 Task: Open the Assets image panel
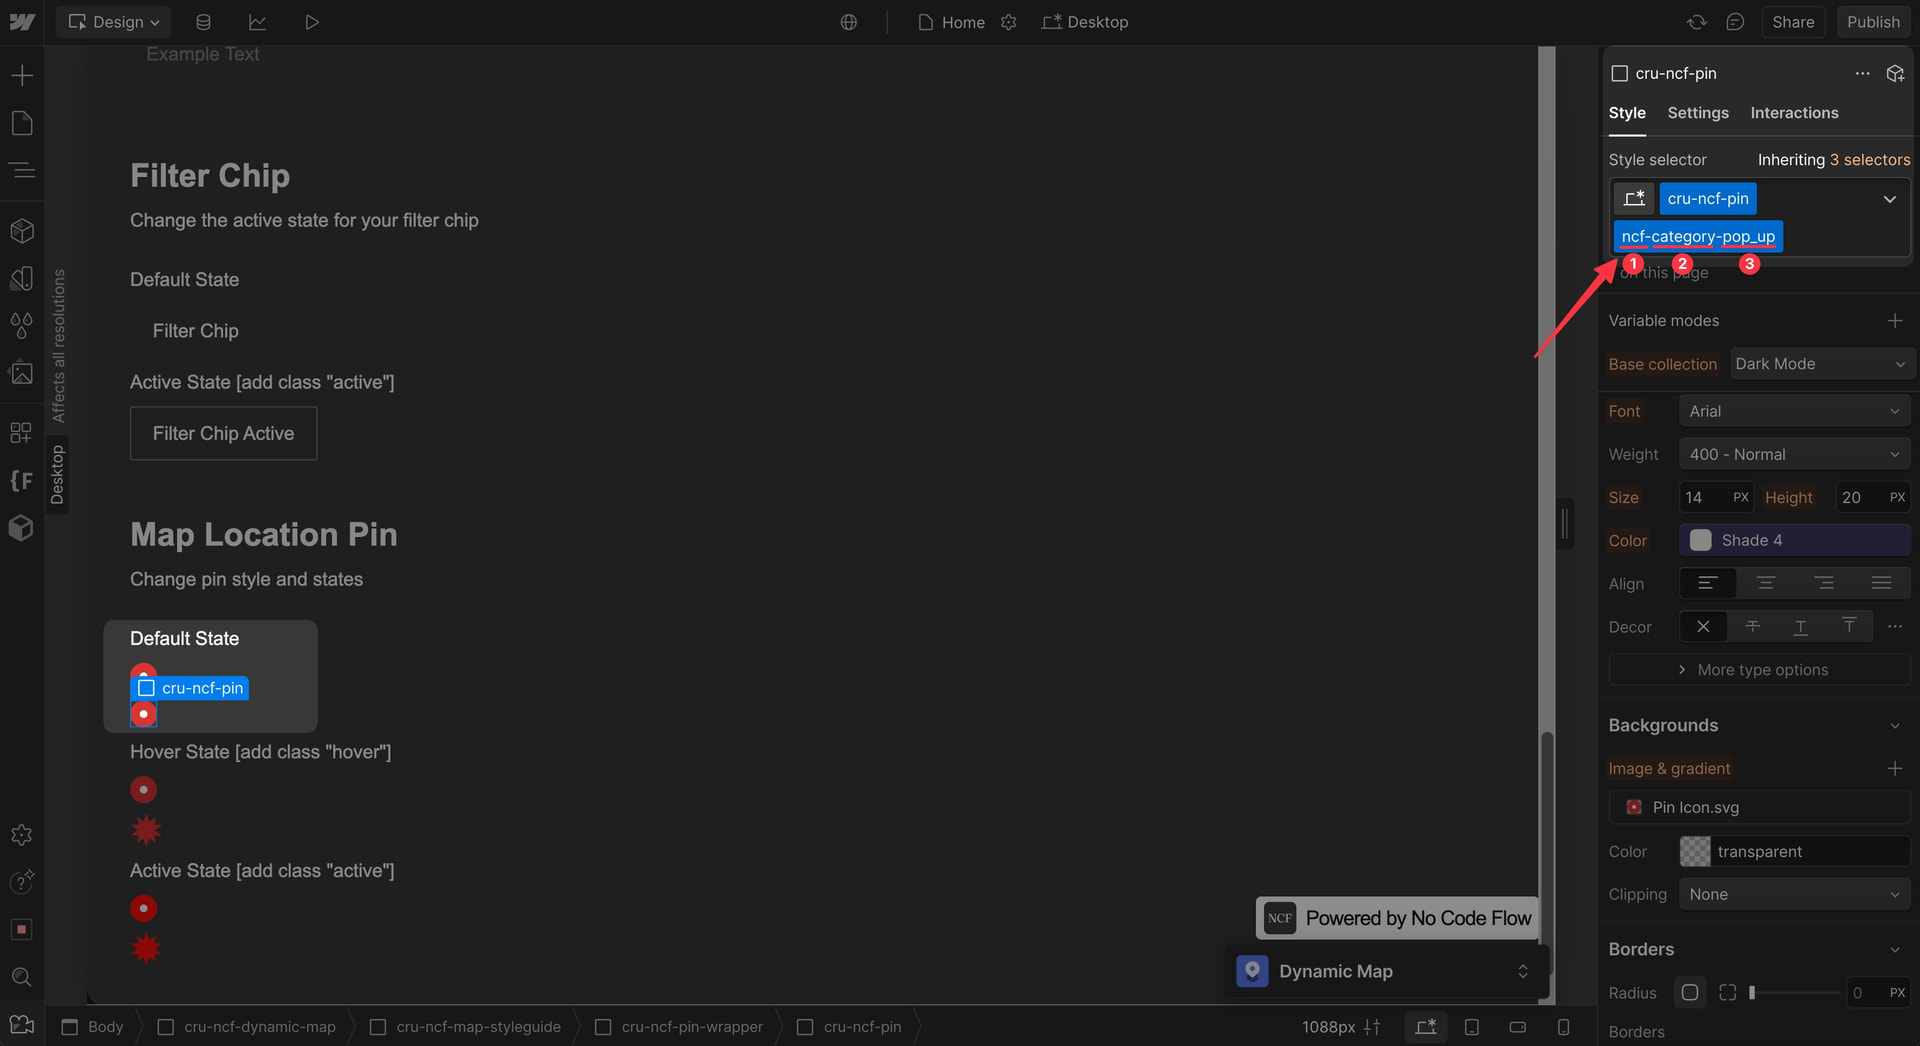click(22, 373)
